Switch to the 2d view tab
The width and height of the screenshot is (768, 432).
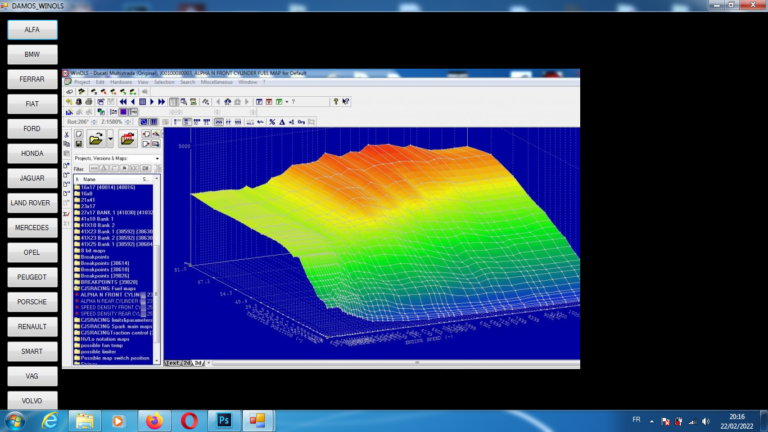pyautogui.click(x=187, y=363)
